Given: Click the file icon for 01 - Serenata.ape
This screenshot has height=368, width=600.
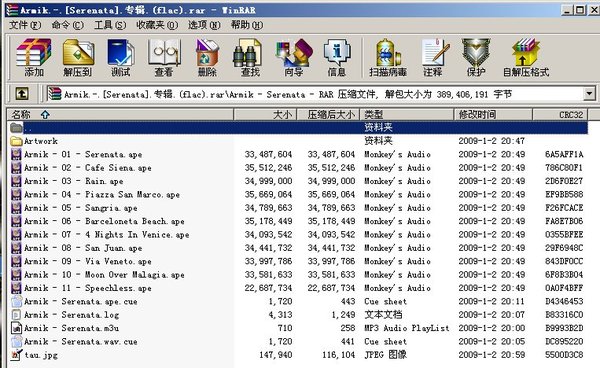Looking at the screenshot, I should pyautogui.click(x=16, y=155).
